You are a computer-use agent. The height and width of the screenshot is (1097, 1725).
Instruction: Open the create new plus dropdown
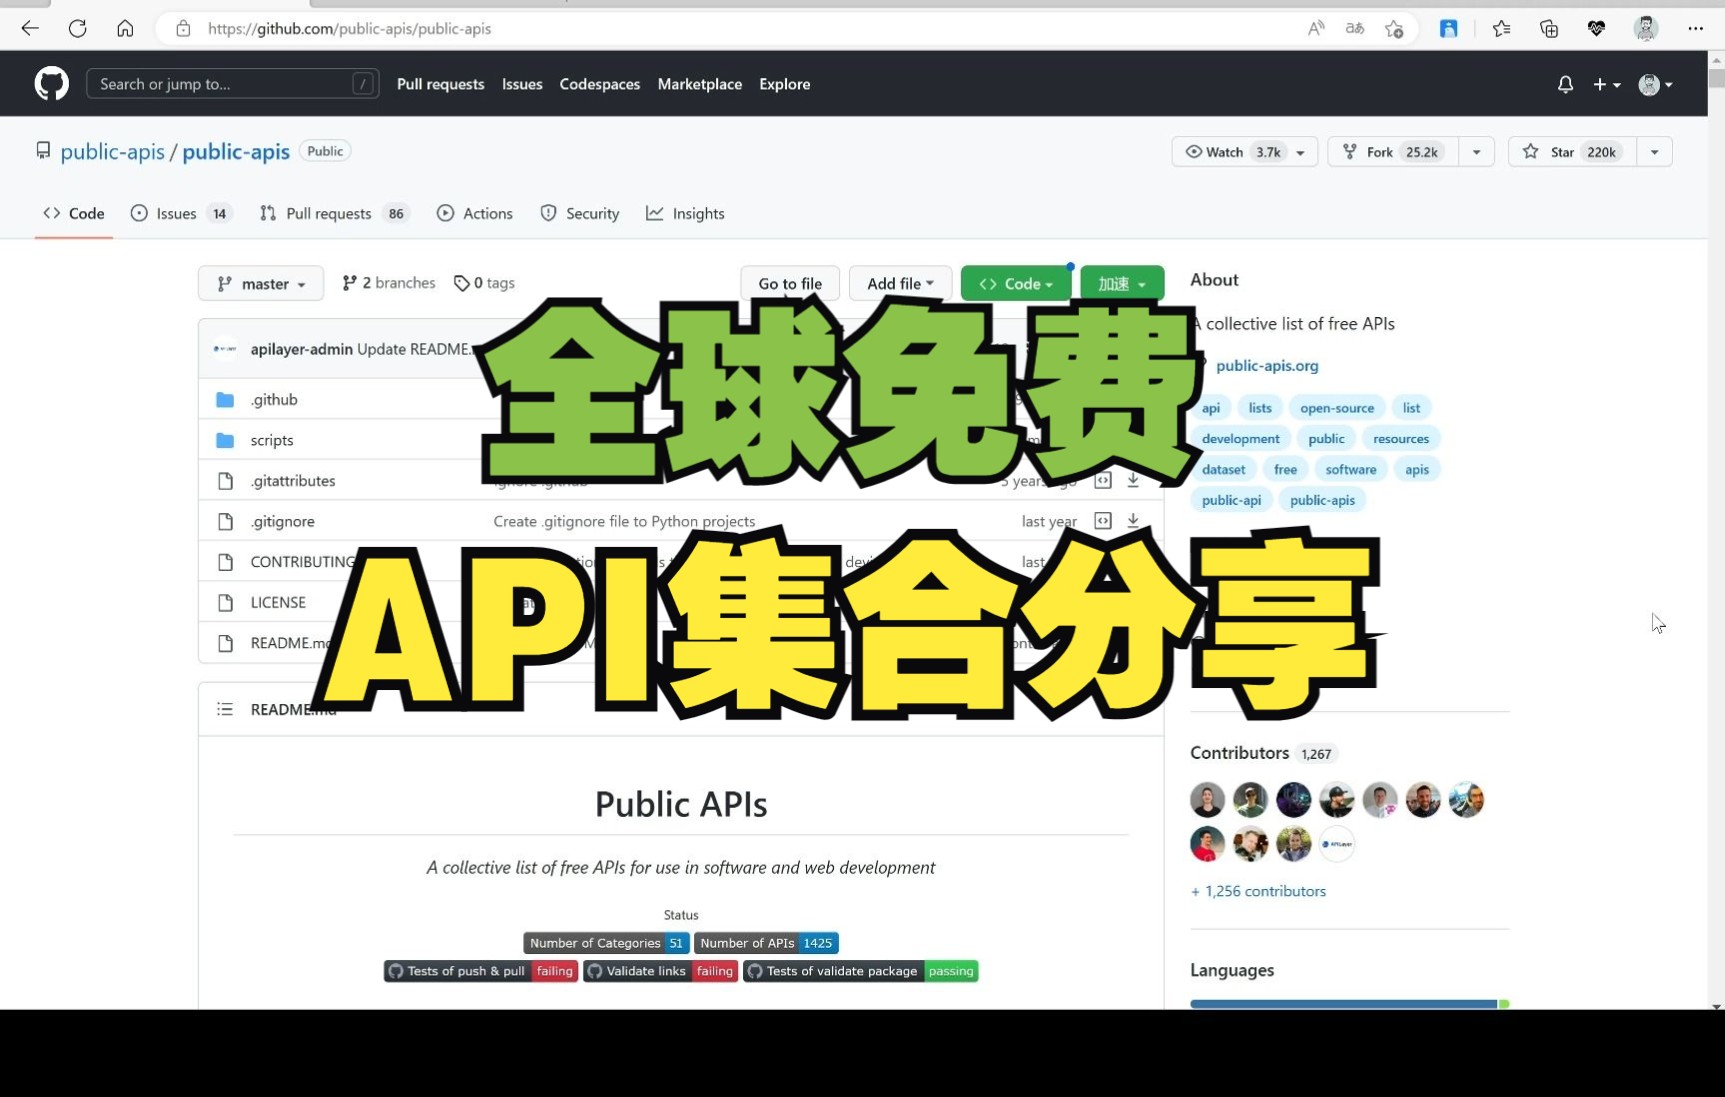click(1606, 85)
